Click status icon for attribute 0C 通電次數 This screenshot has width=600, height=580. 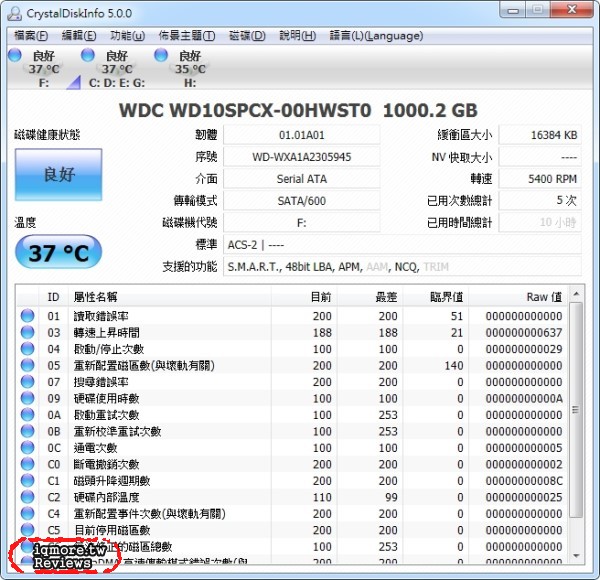27,447
